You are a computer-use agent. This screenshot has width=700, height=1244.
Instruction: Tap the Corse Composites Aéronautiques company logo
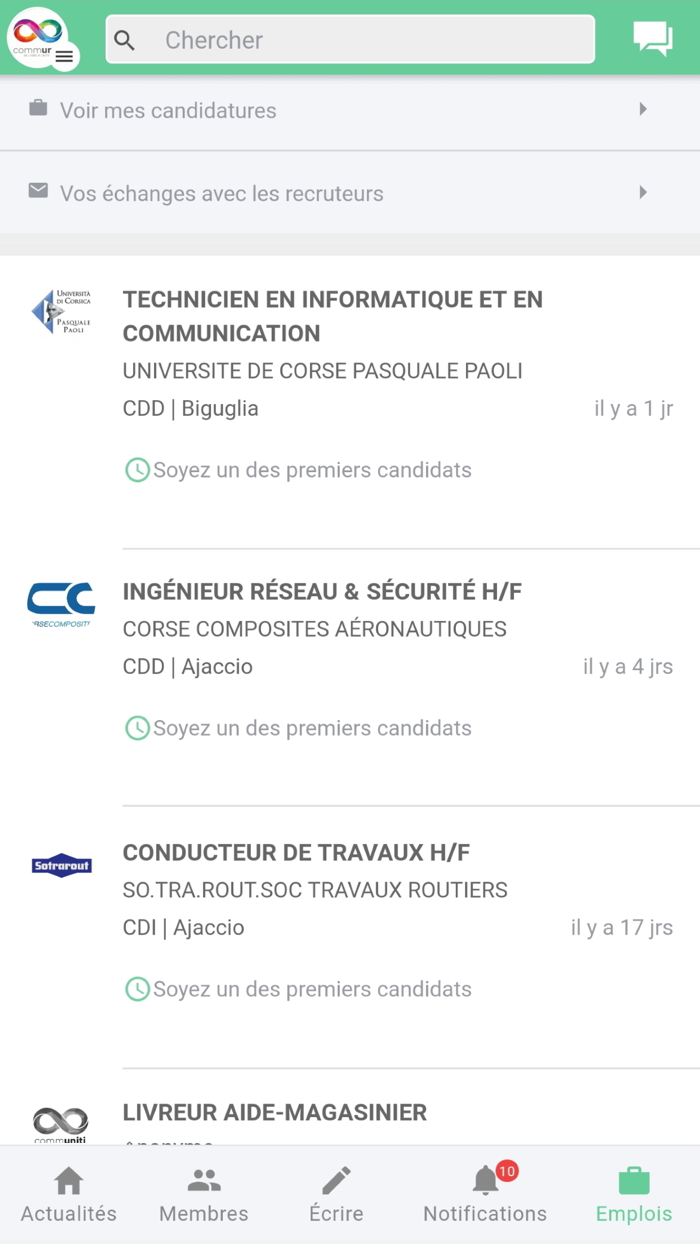[61, 603]
